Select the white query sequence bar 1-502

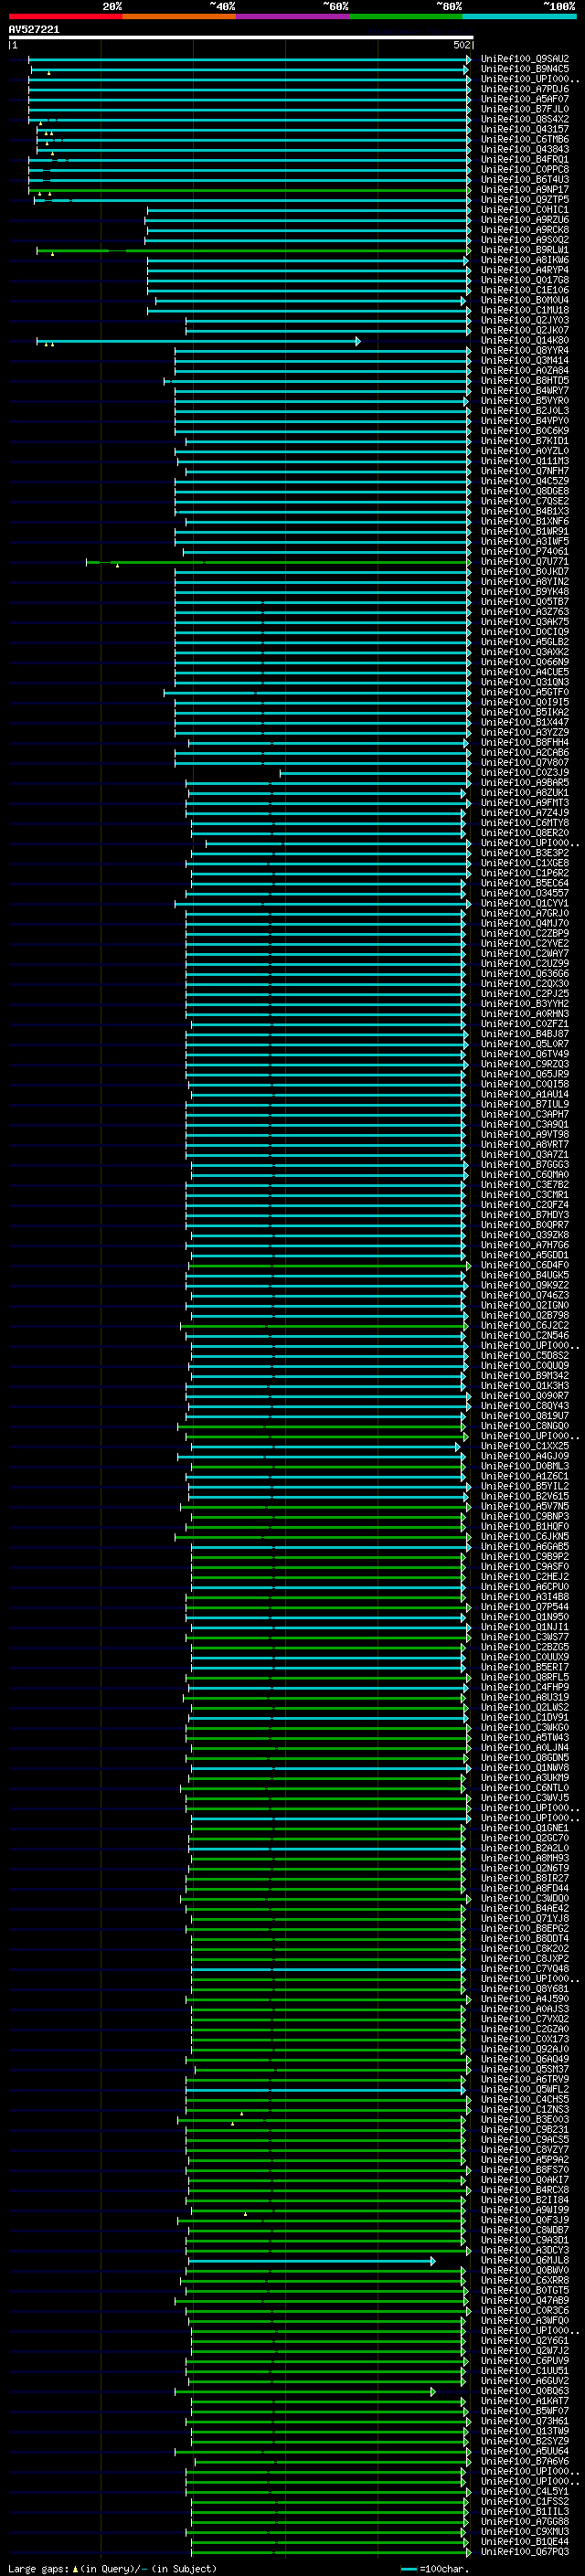click(241, 37)
